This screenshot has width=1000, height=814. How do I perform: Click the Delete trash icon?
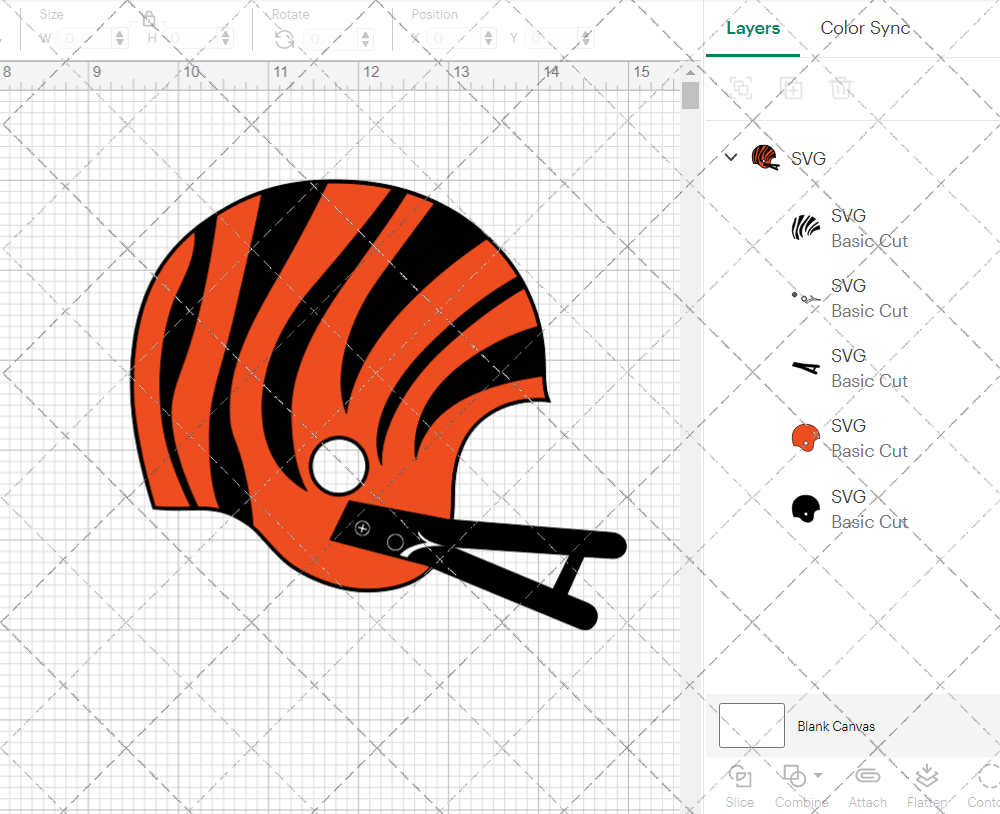(x=842, y=88)
